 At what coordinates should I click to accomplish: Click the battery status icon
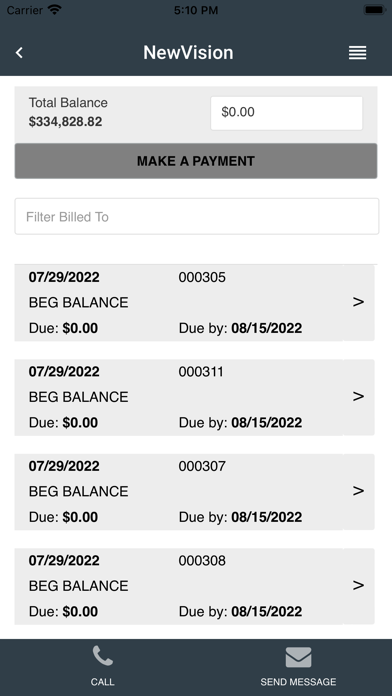tap(374, 10)
